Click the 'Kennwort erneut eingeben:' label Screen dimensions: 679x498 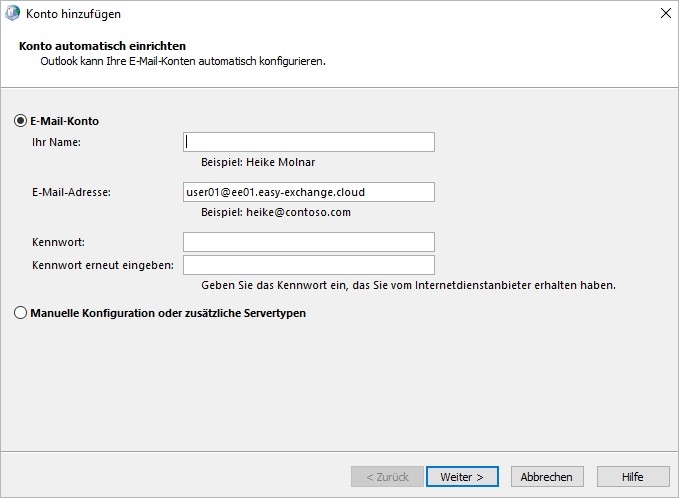click(x=103, y=265)
